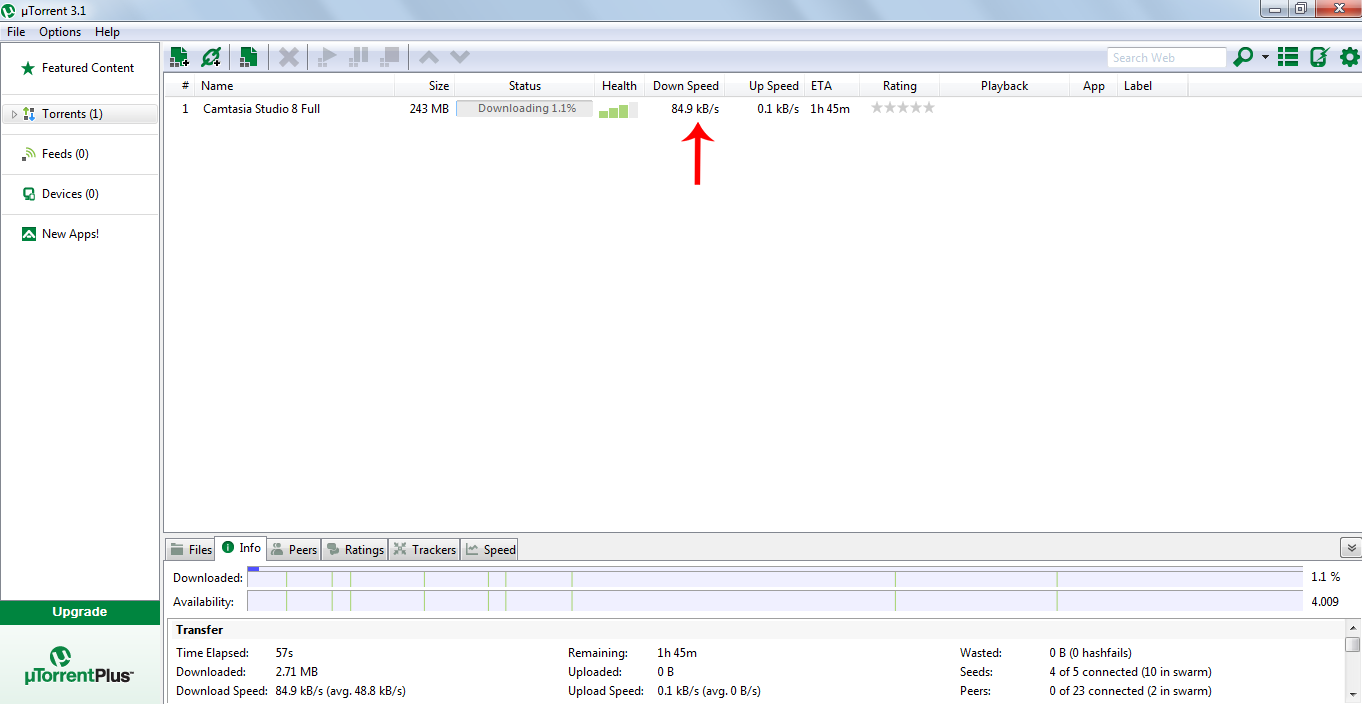1362x704 pixels.
Task: Click the Downloaded pieces bar
Action: tap(775, 577)
